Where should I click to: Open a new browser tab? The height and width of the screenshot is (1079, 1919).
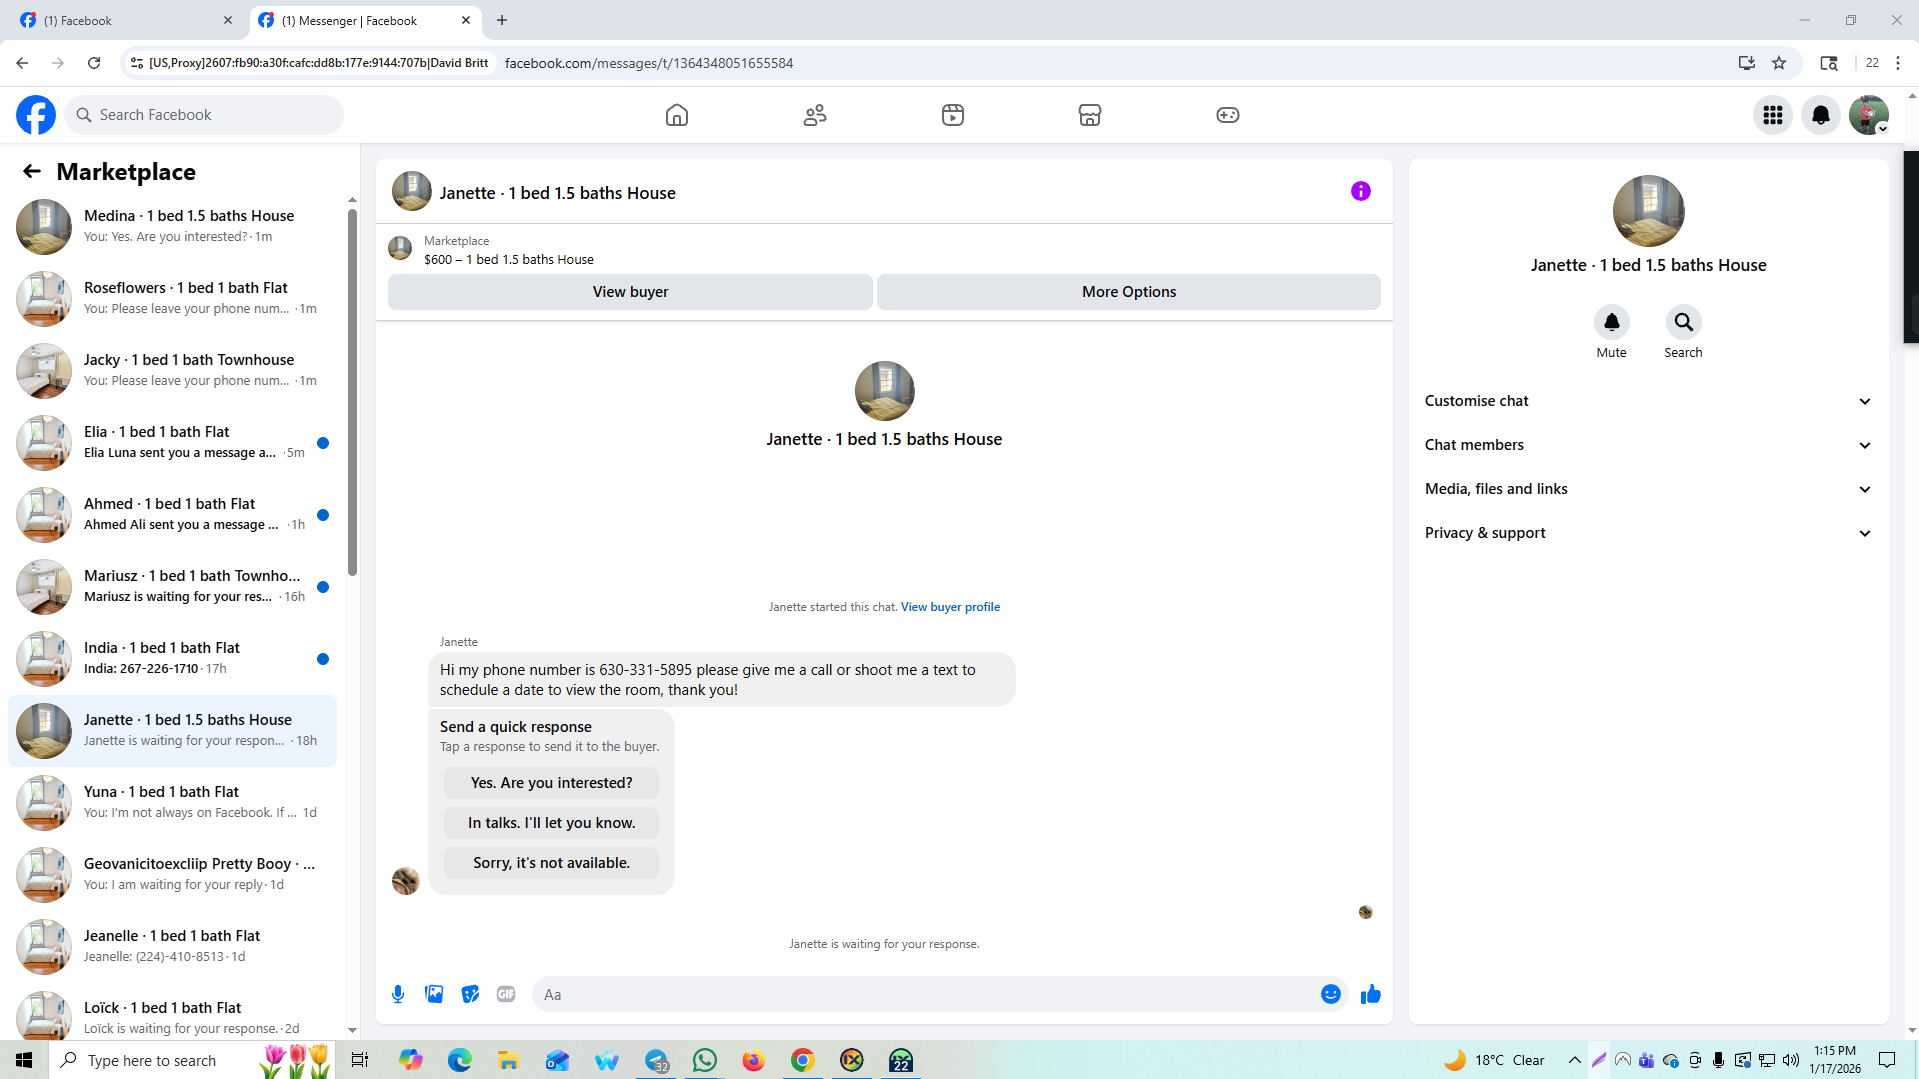pyautogui.click(x=502, y=20)
